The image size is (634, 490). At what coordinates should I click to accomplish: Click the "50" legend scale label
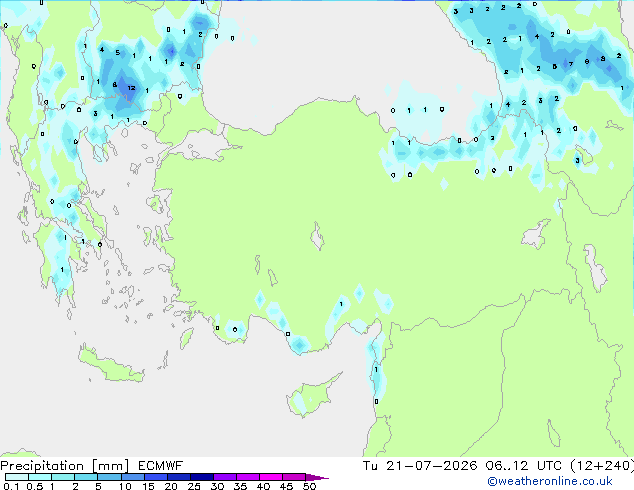tap(310, 486)
